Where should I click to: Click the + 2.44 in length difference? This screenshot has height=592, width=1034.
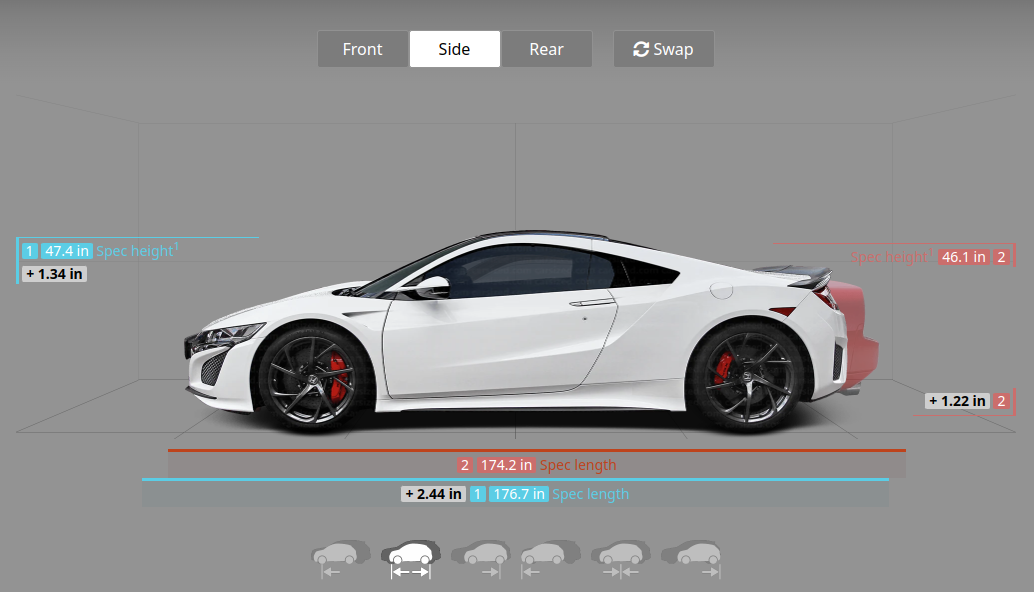coord(433,494)
